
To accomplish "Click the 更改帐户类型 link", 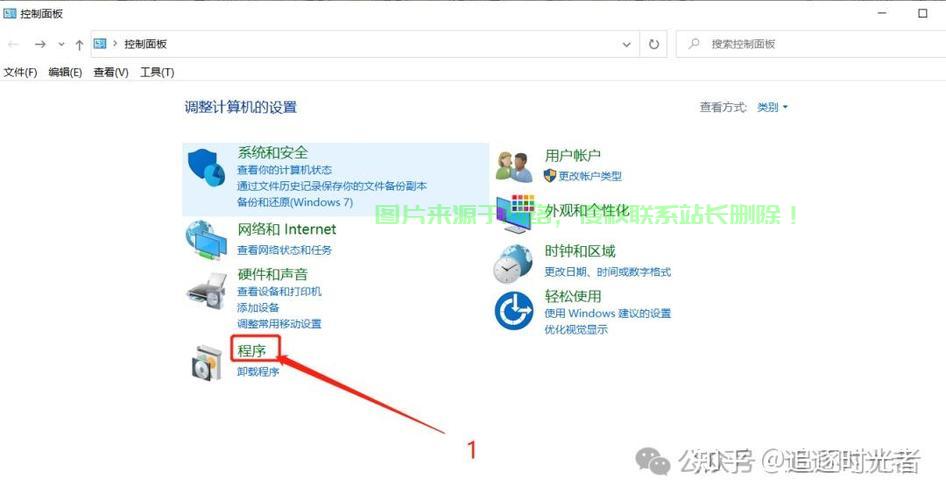I will coord(589,176).
